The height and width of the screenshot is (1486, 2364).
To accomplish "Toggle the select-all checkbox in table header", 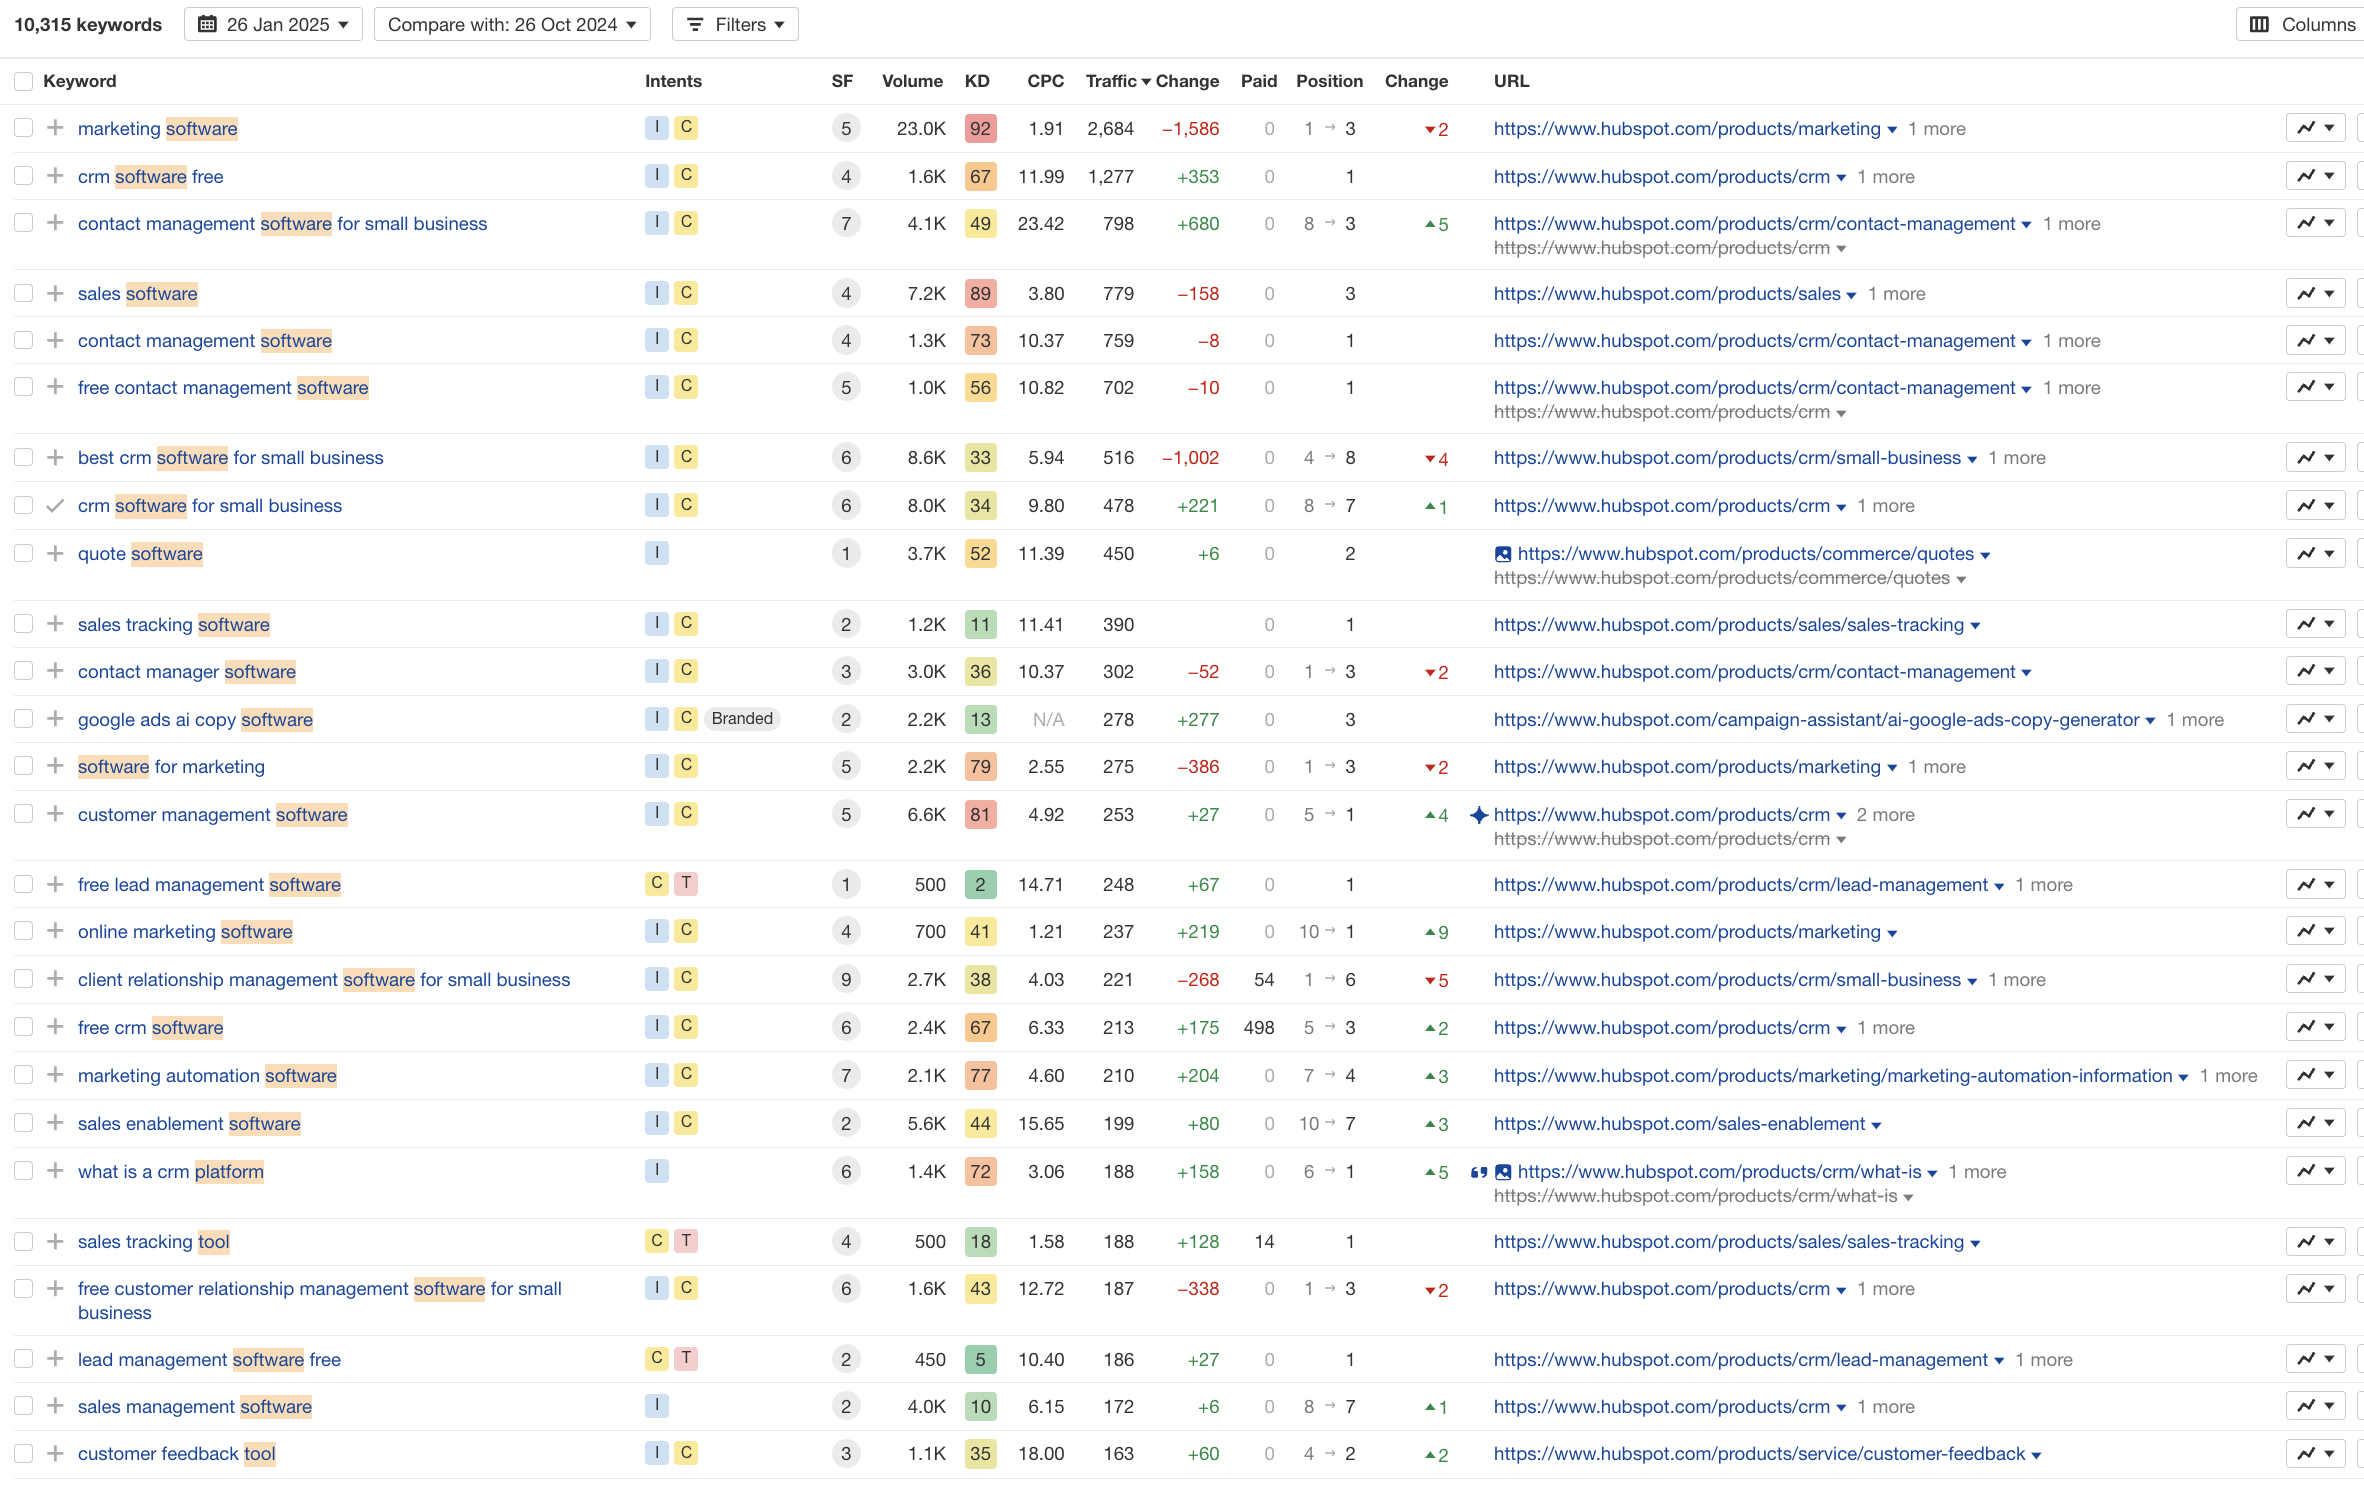I will click(24, 81).
